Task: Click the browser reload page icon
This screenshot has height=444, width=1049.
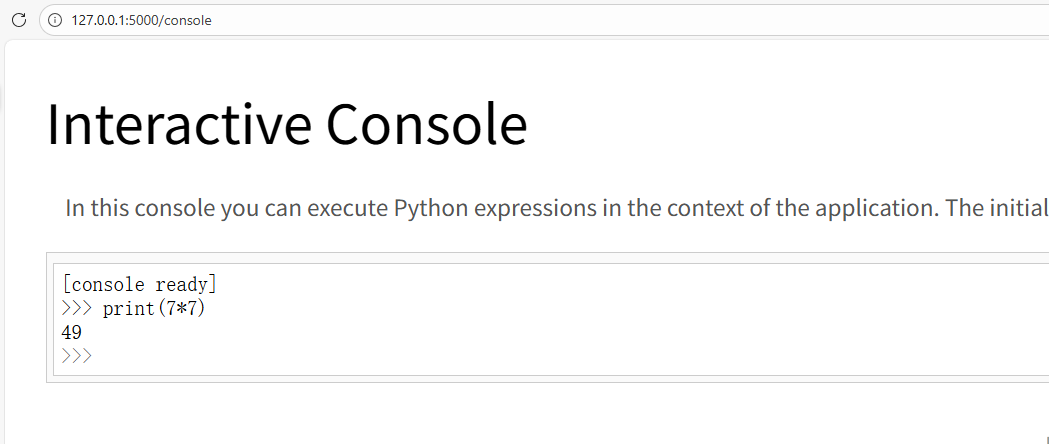Action: click(x=18, y=20)
